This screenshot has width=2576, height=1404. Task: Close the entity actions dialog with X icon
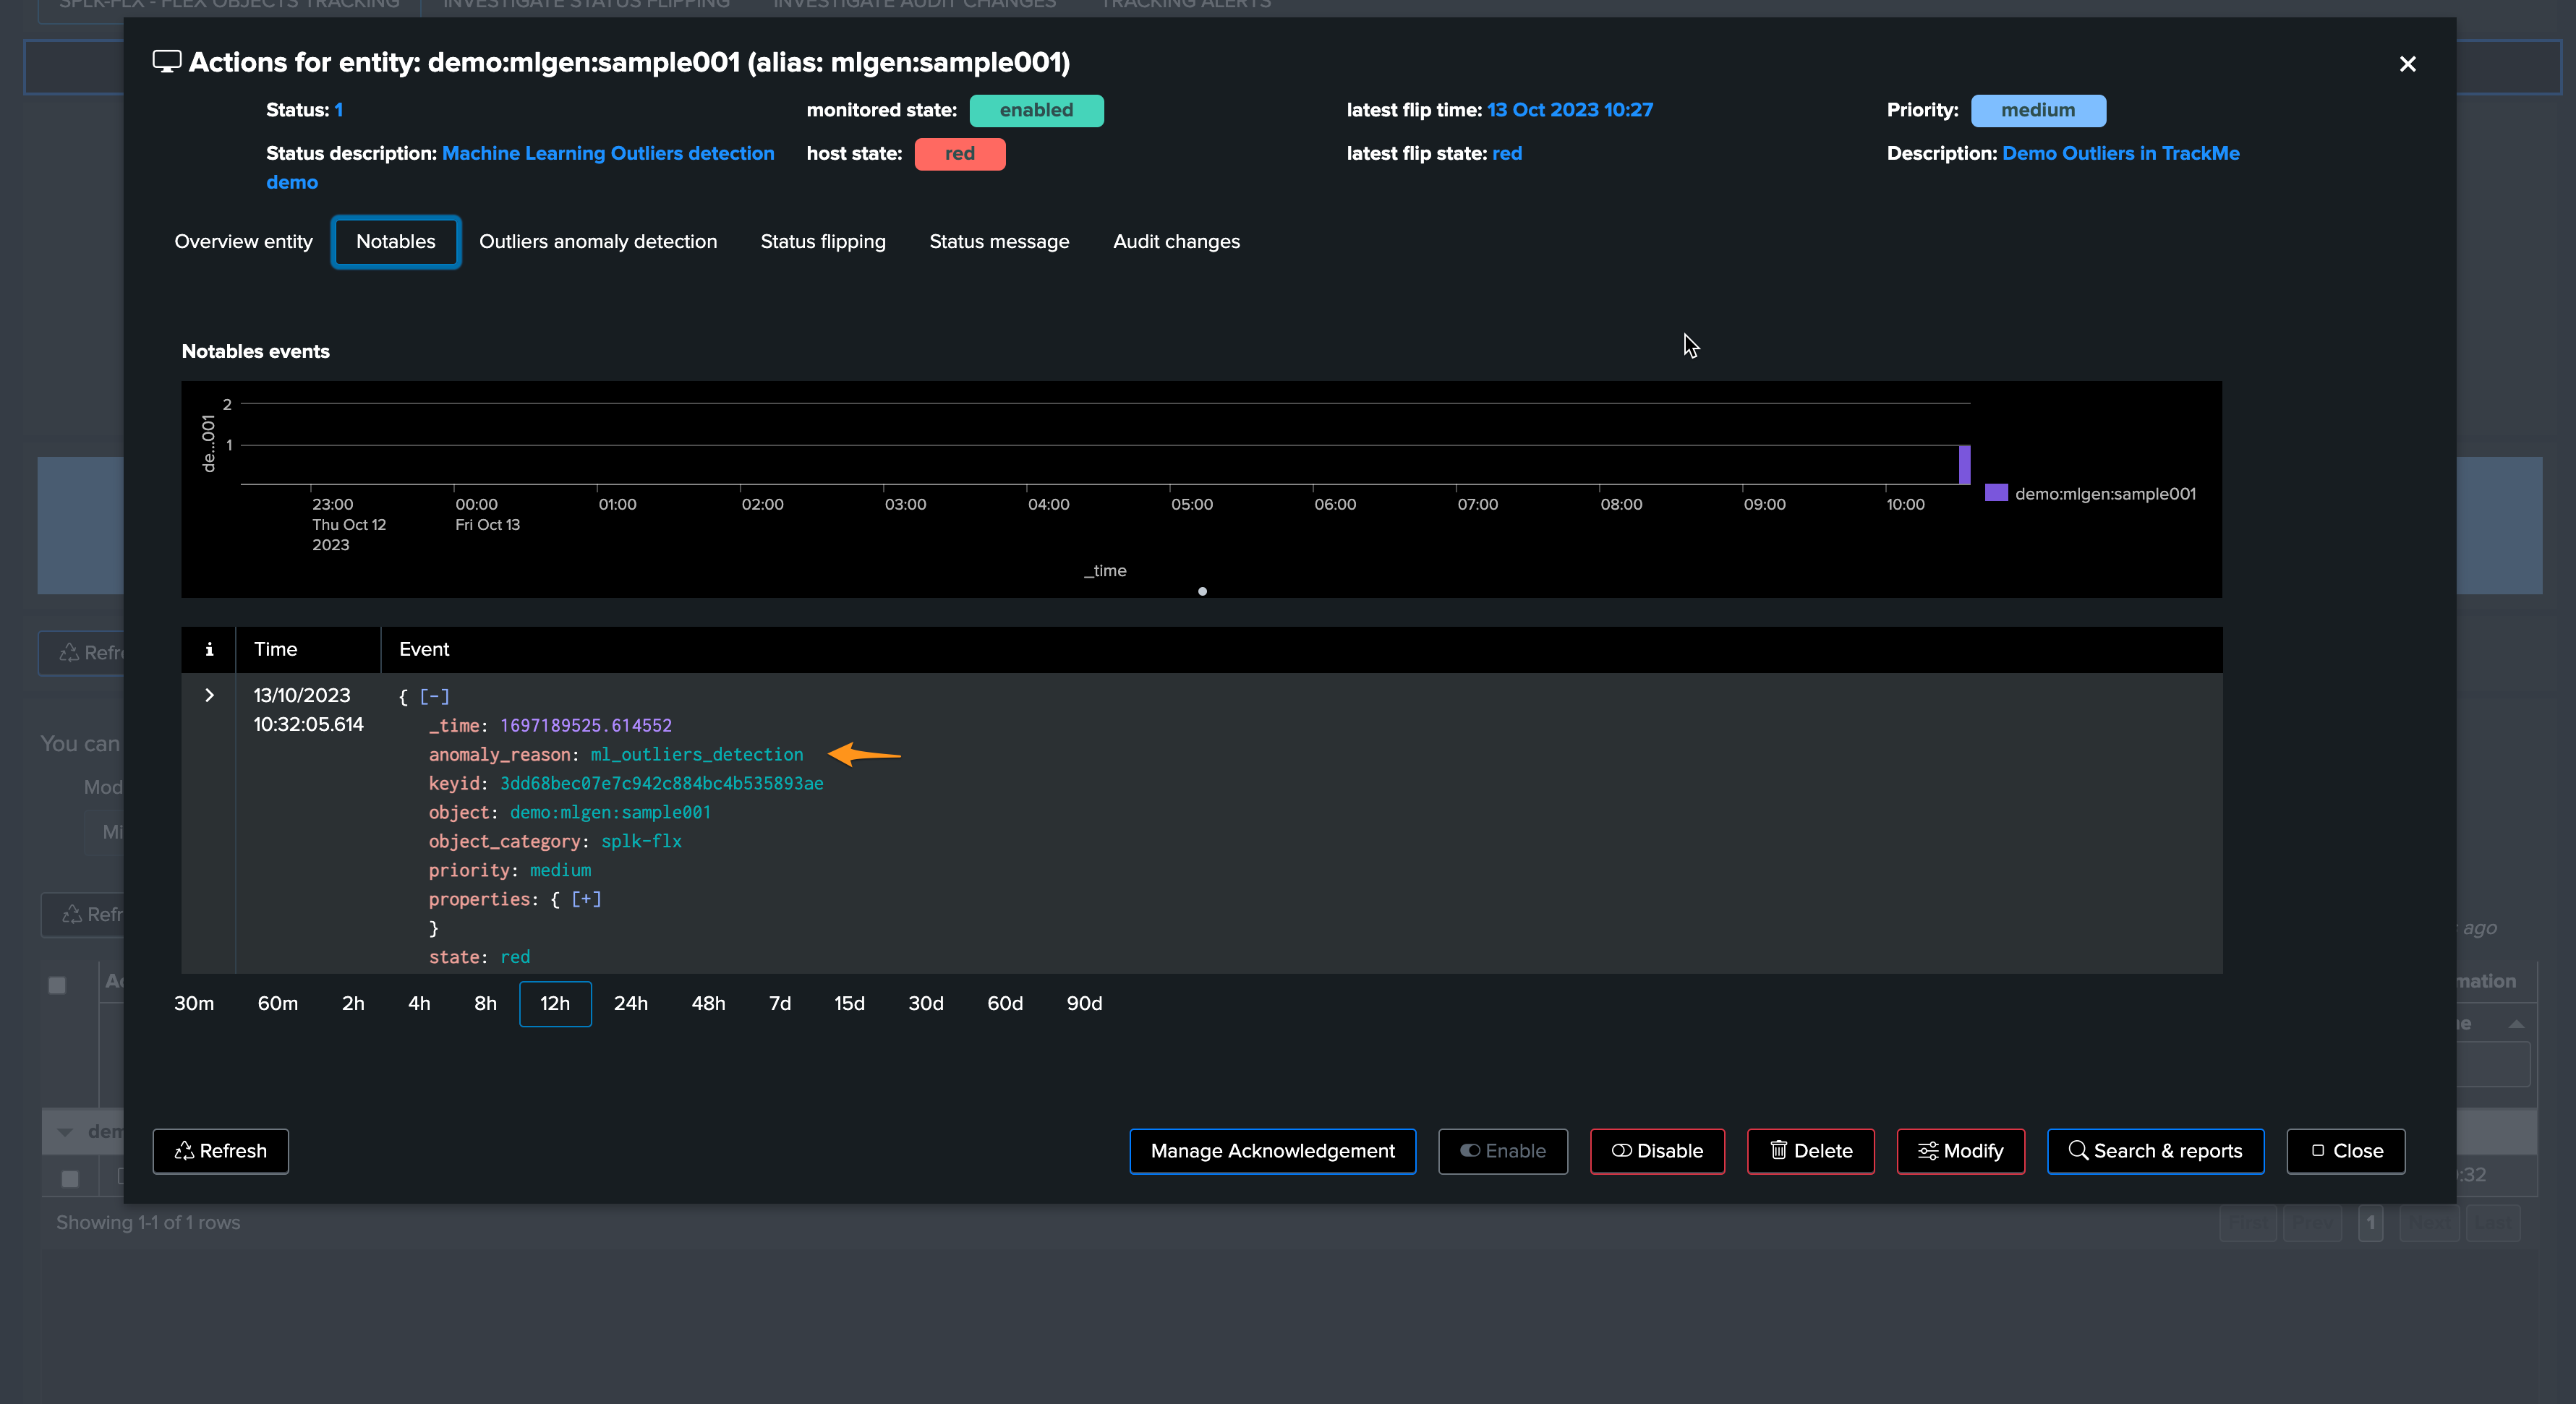coord(2407,64)
